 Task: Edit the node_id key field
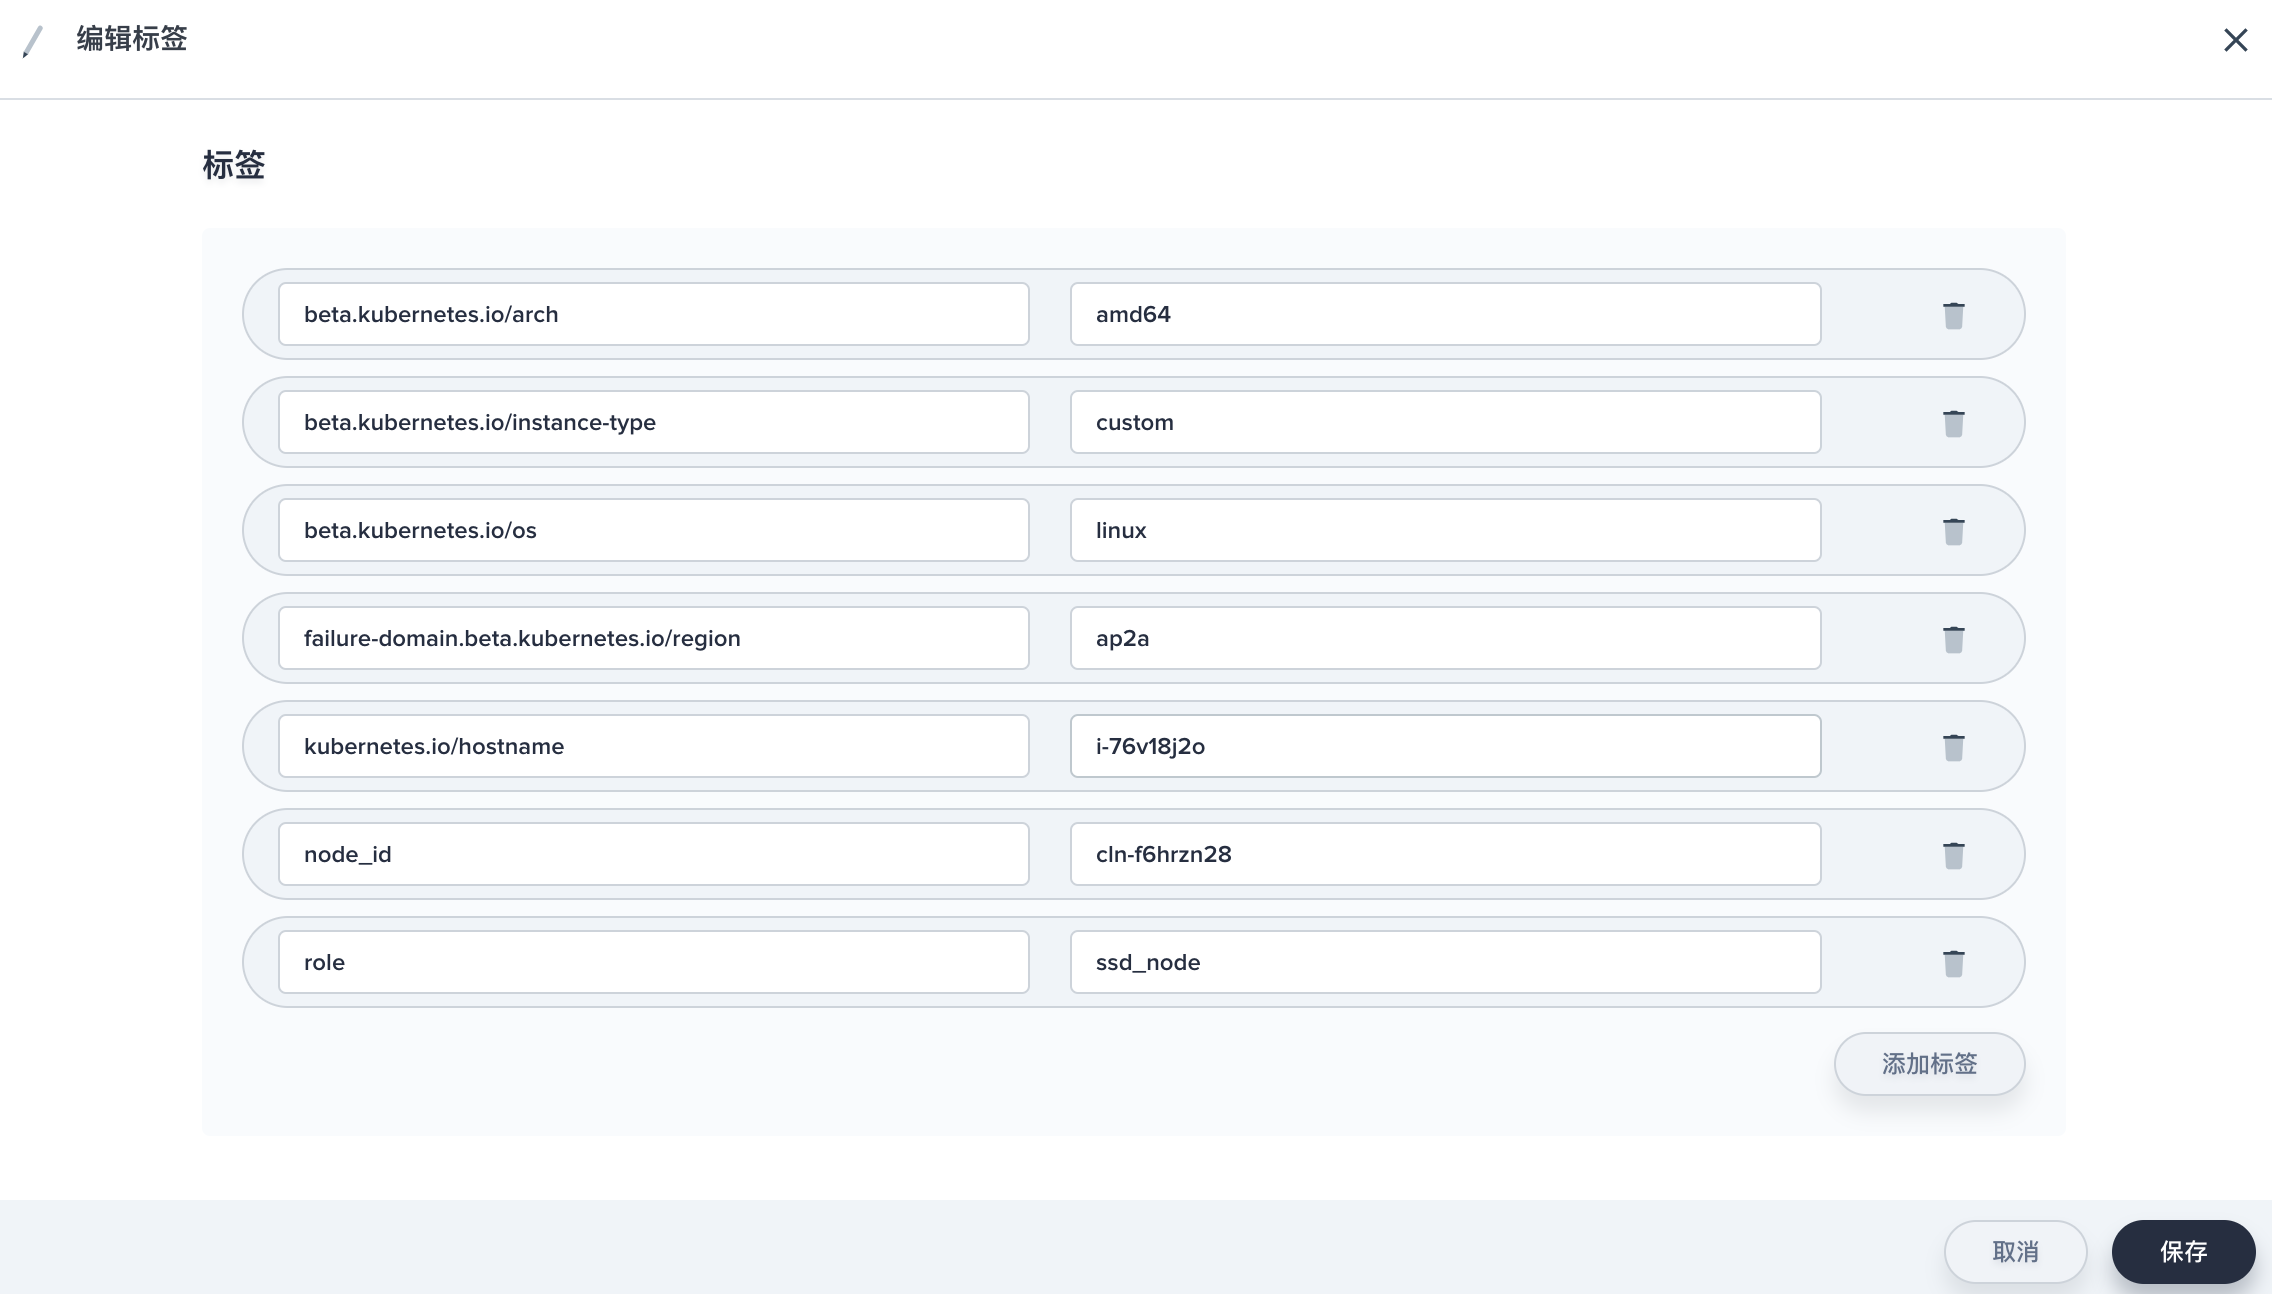(x=654, y=854)
